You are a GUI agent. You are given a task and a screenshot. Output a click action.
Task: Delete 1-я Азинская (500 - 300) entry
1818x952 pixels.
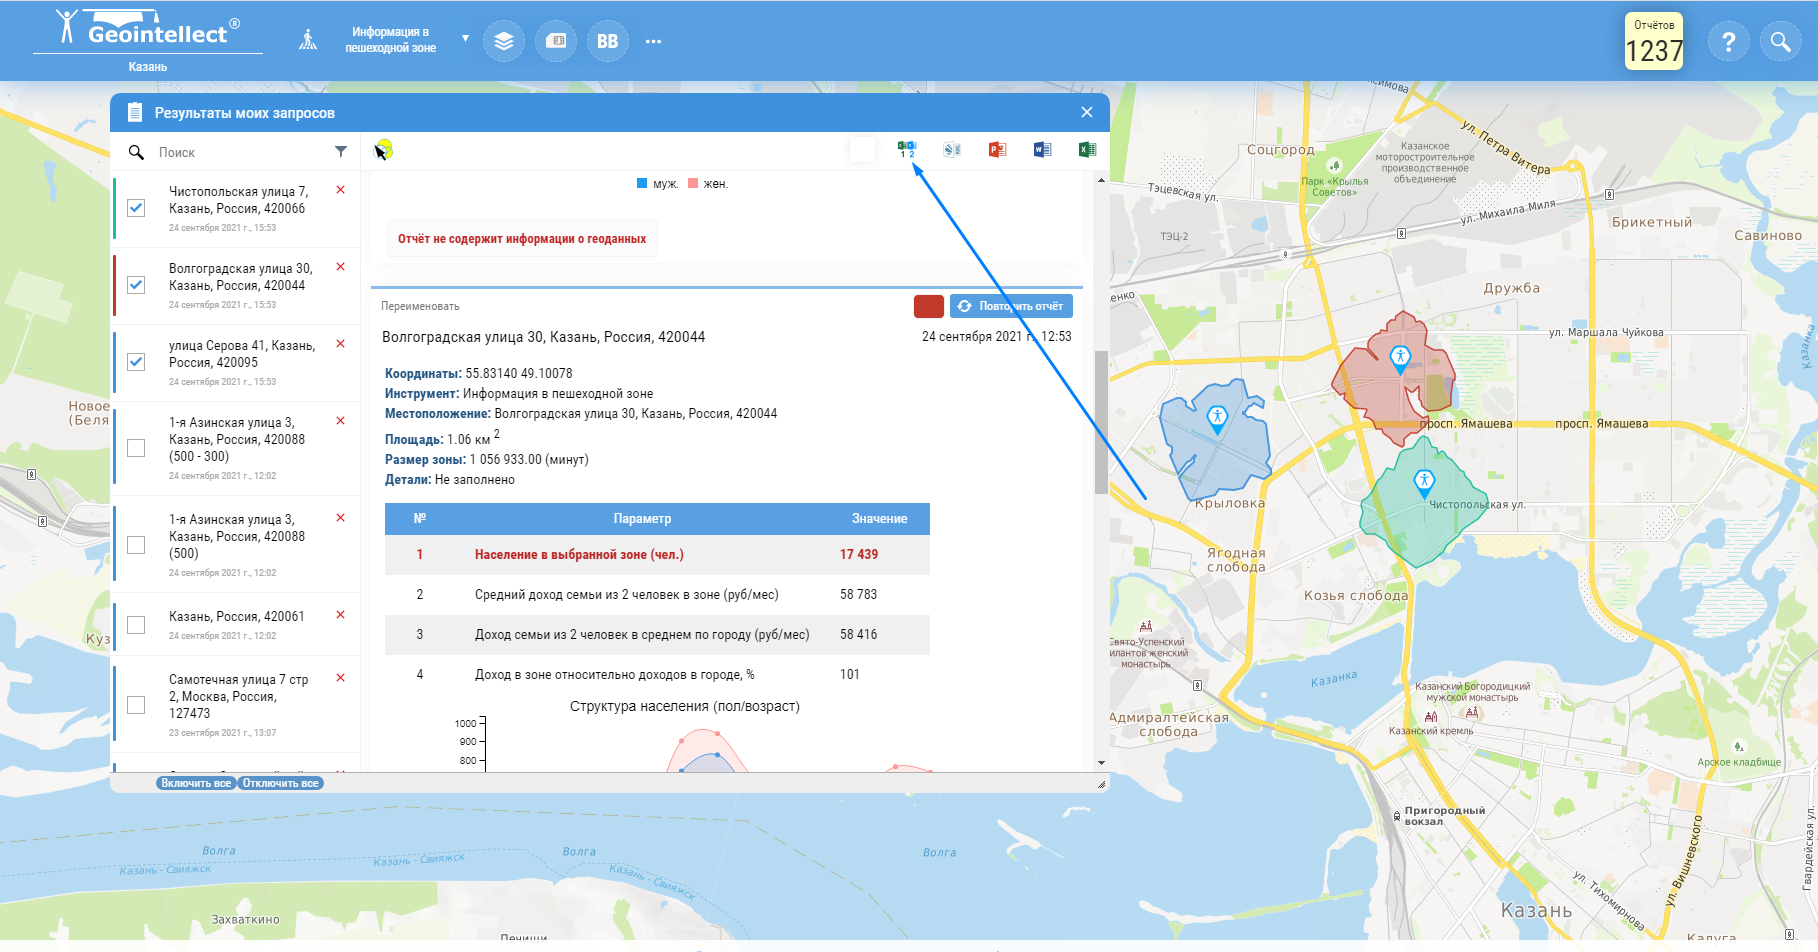point(341,421)
